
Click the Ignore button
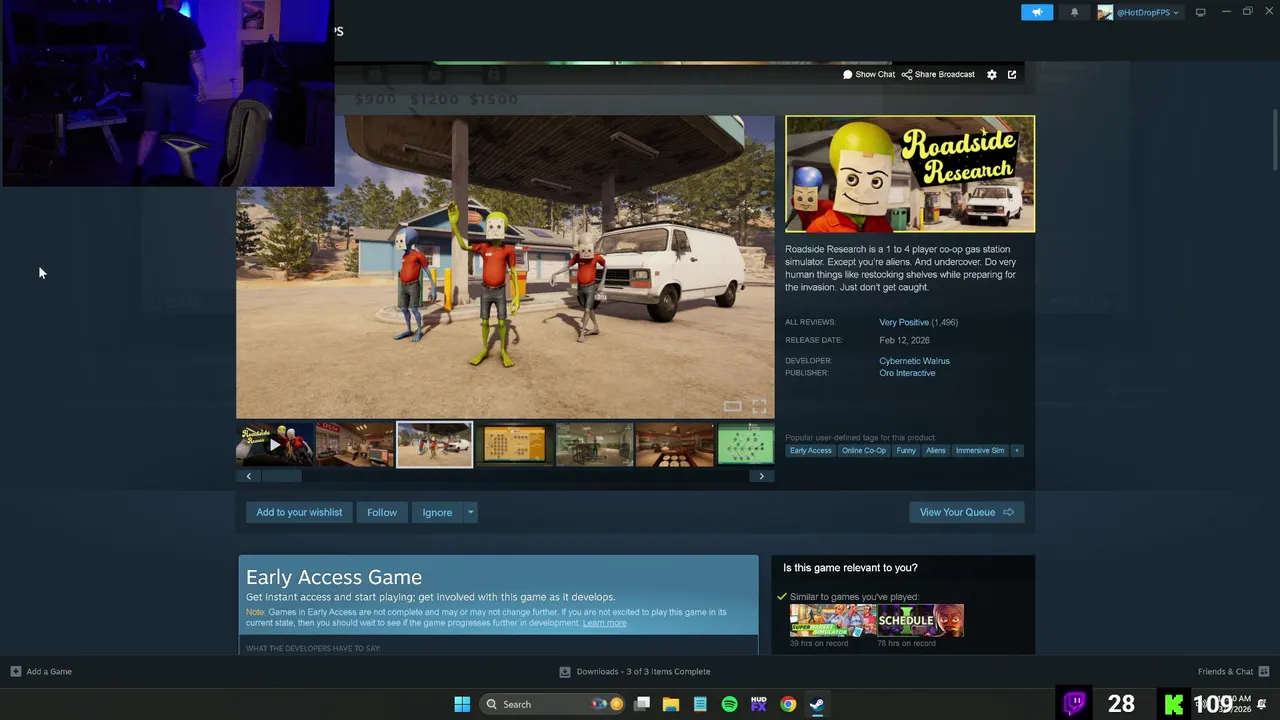[437, 512]
